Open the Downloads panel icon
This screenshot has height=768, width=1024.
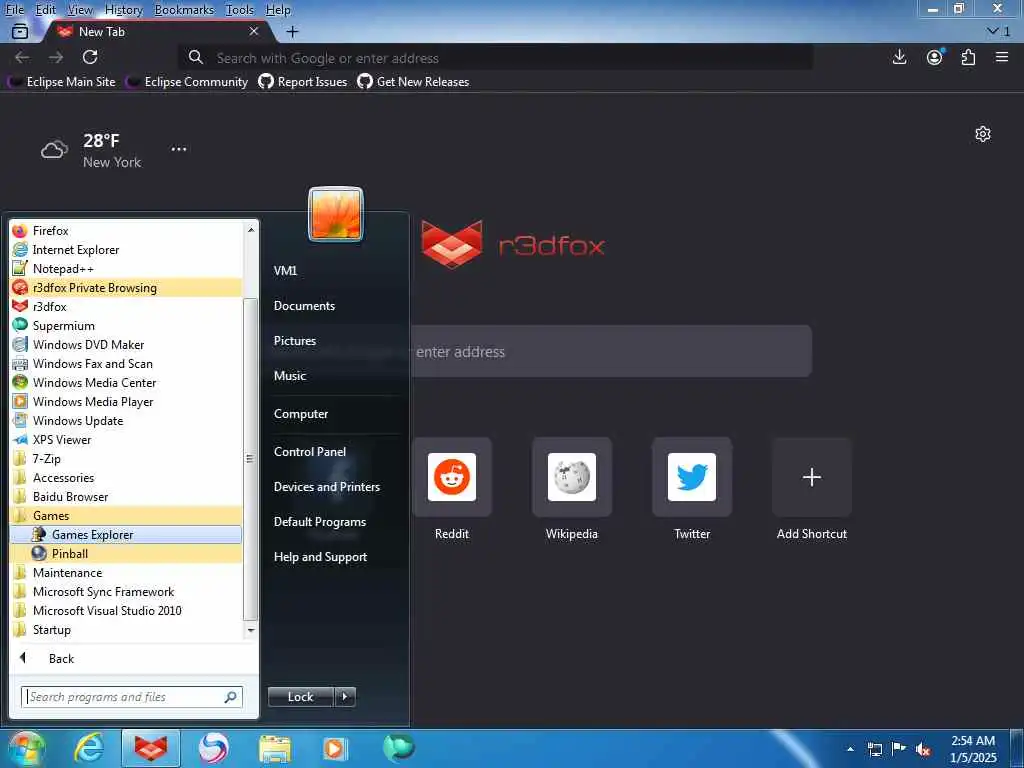[x=899, y=57]
